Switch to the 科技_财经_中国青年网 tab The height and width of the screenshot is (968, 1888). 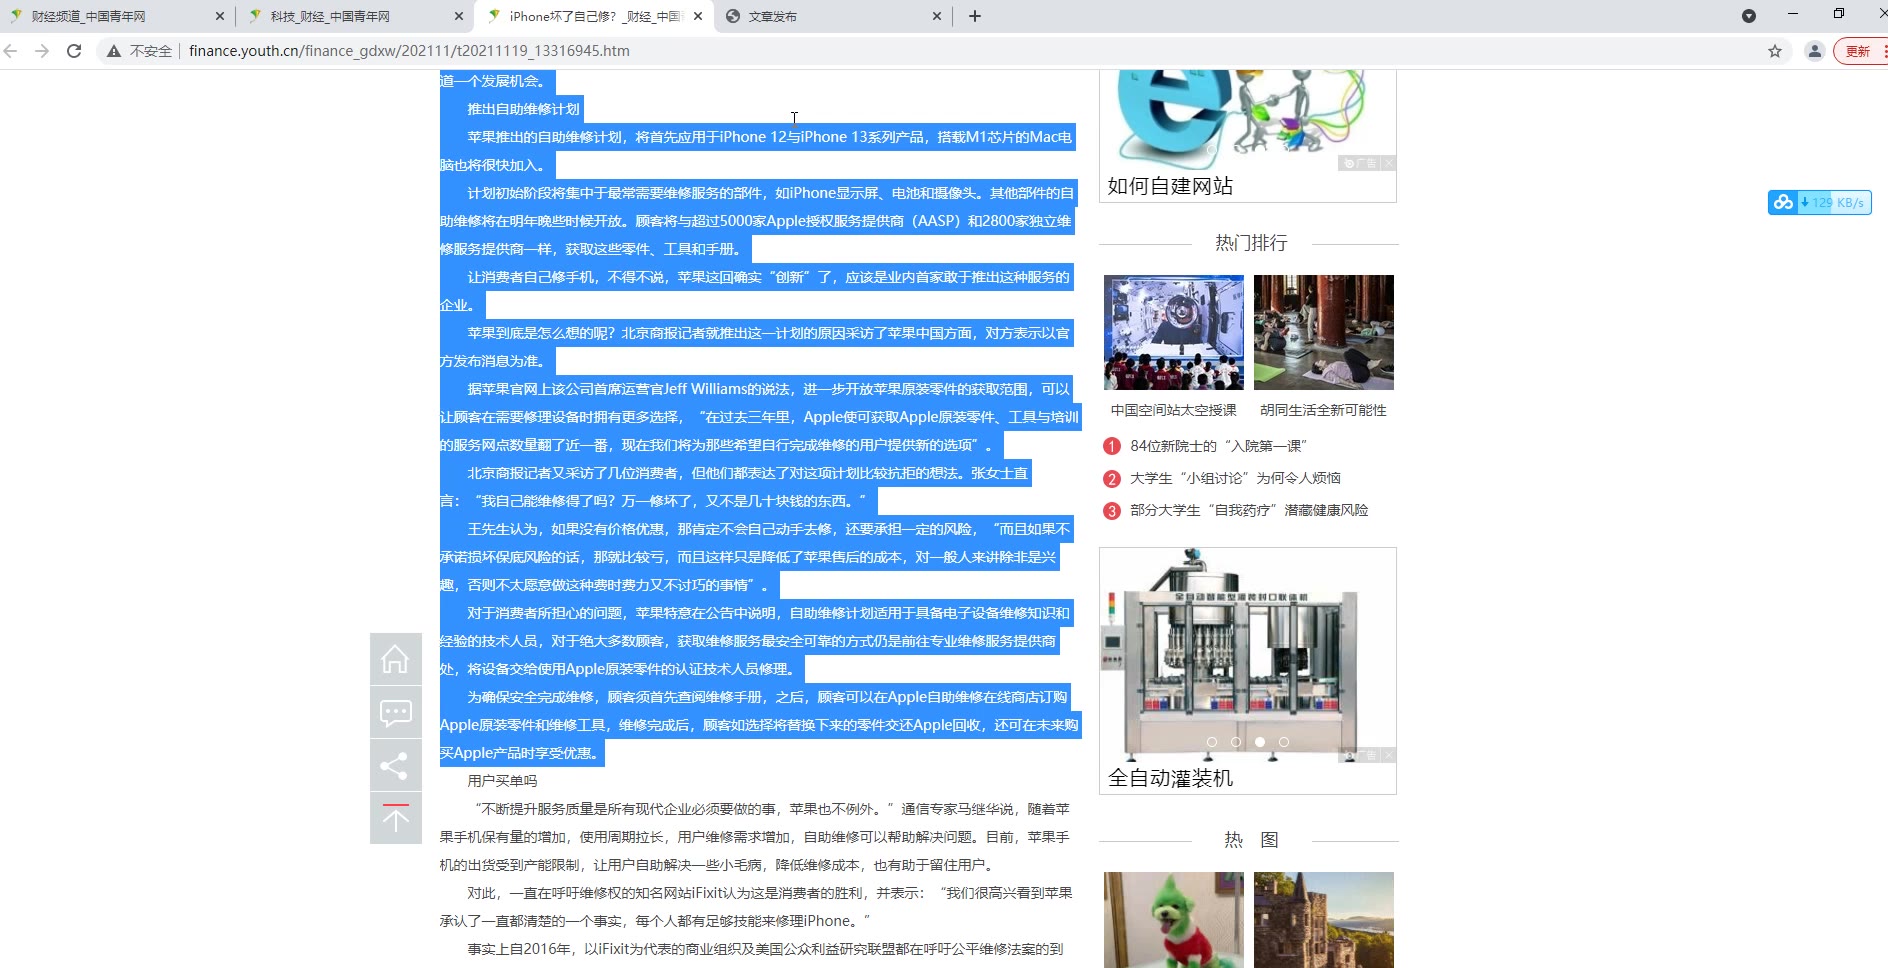355,17
